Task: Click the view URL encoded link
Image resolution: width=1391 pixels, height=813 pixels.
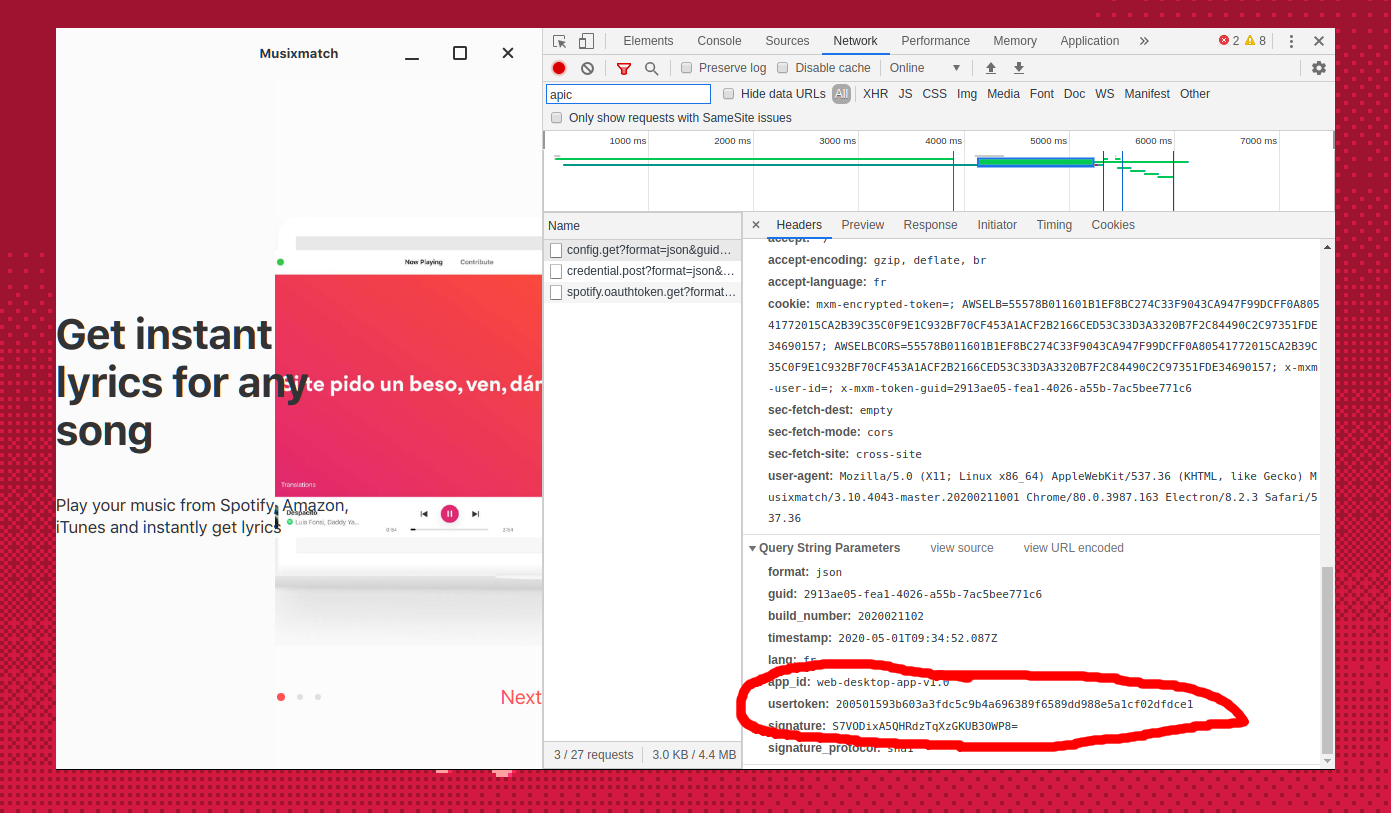Action: 1073,548
